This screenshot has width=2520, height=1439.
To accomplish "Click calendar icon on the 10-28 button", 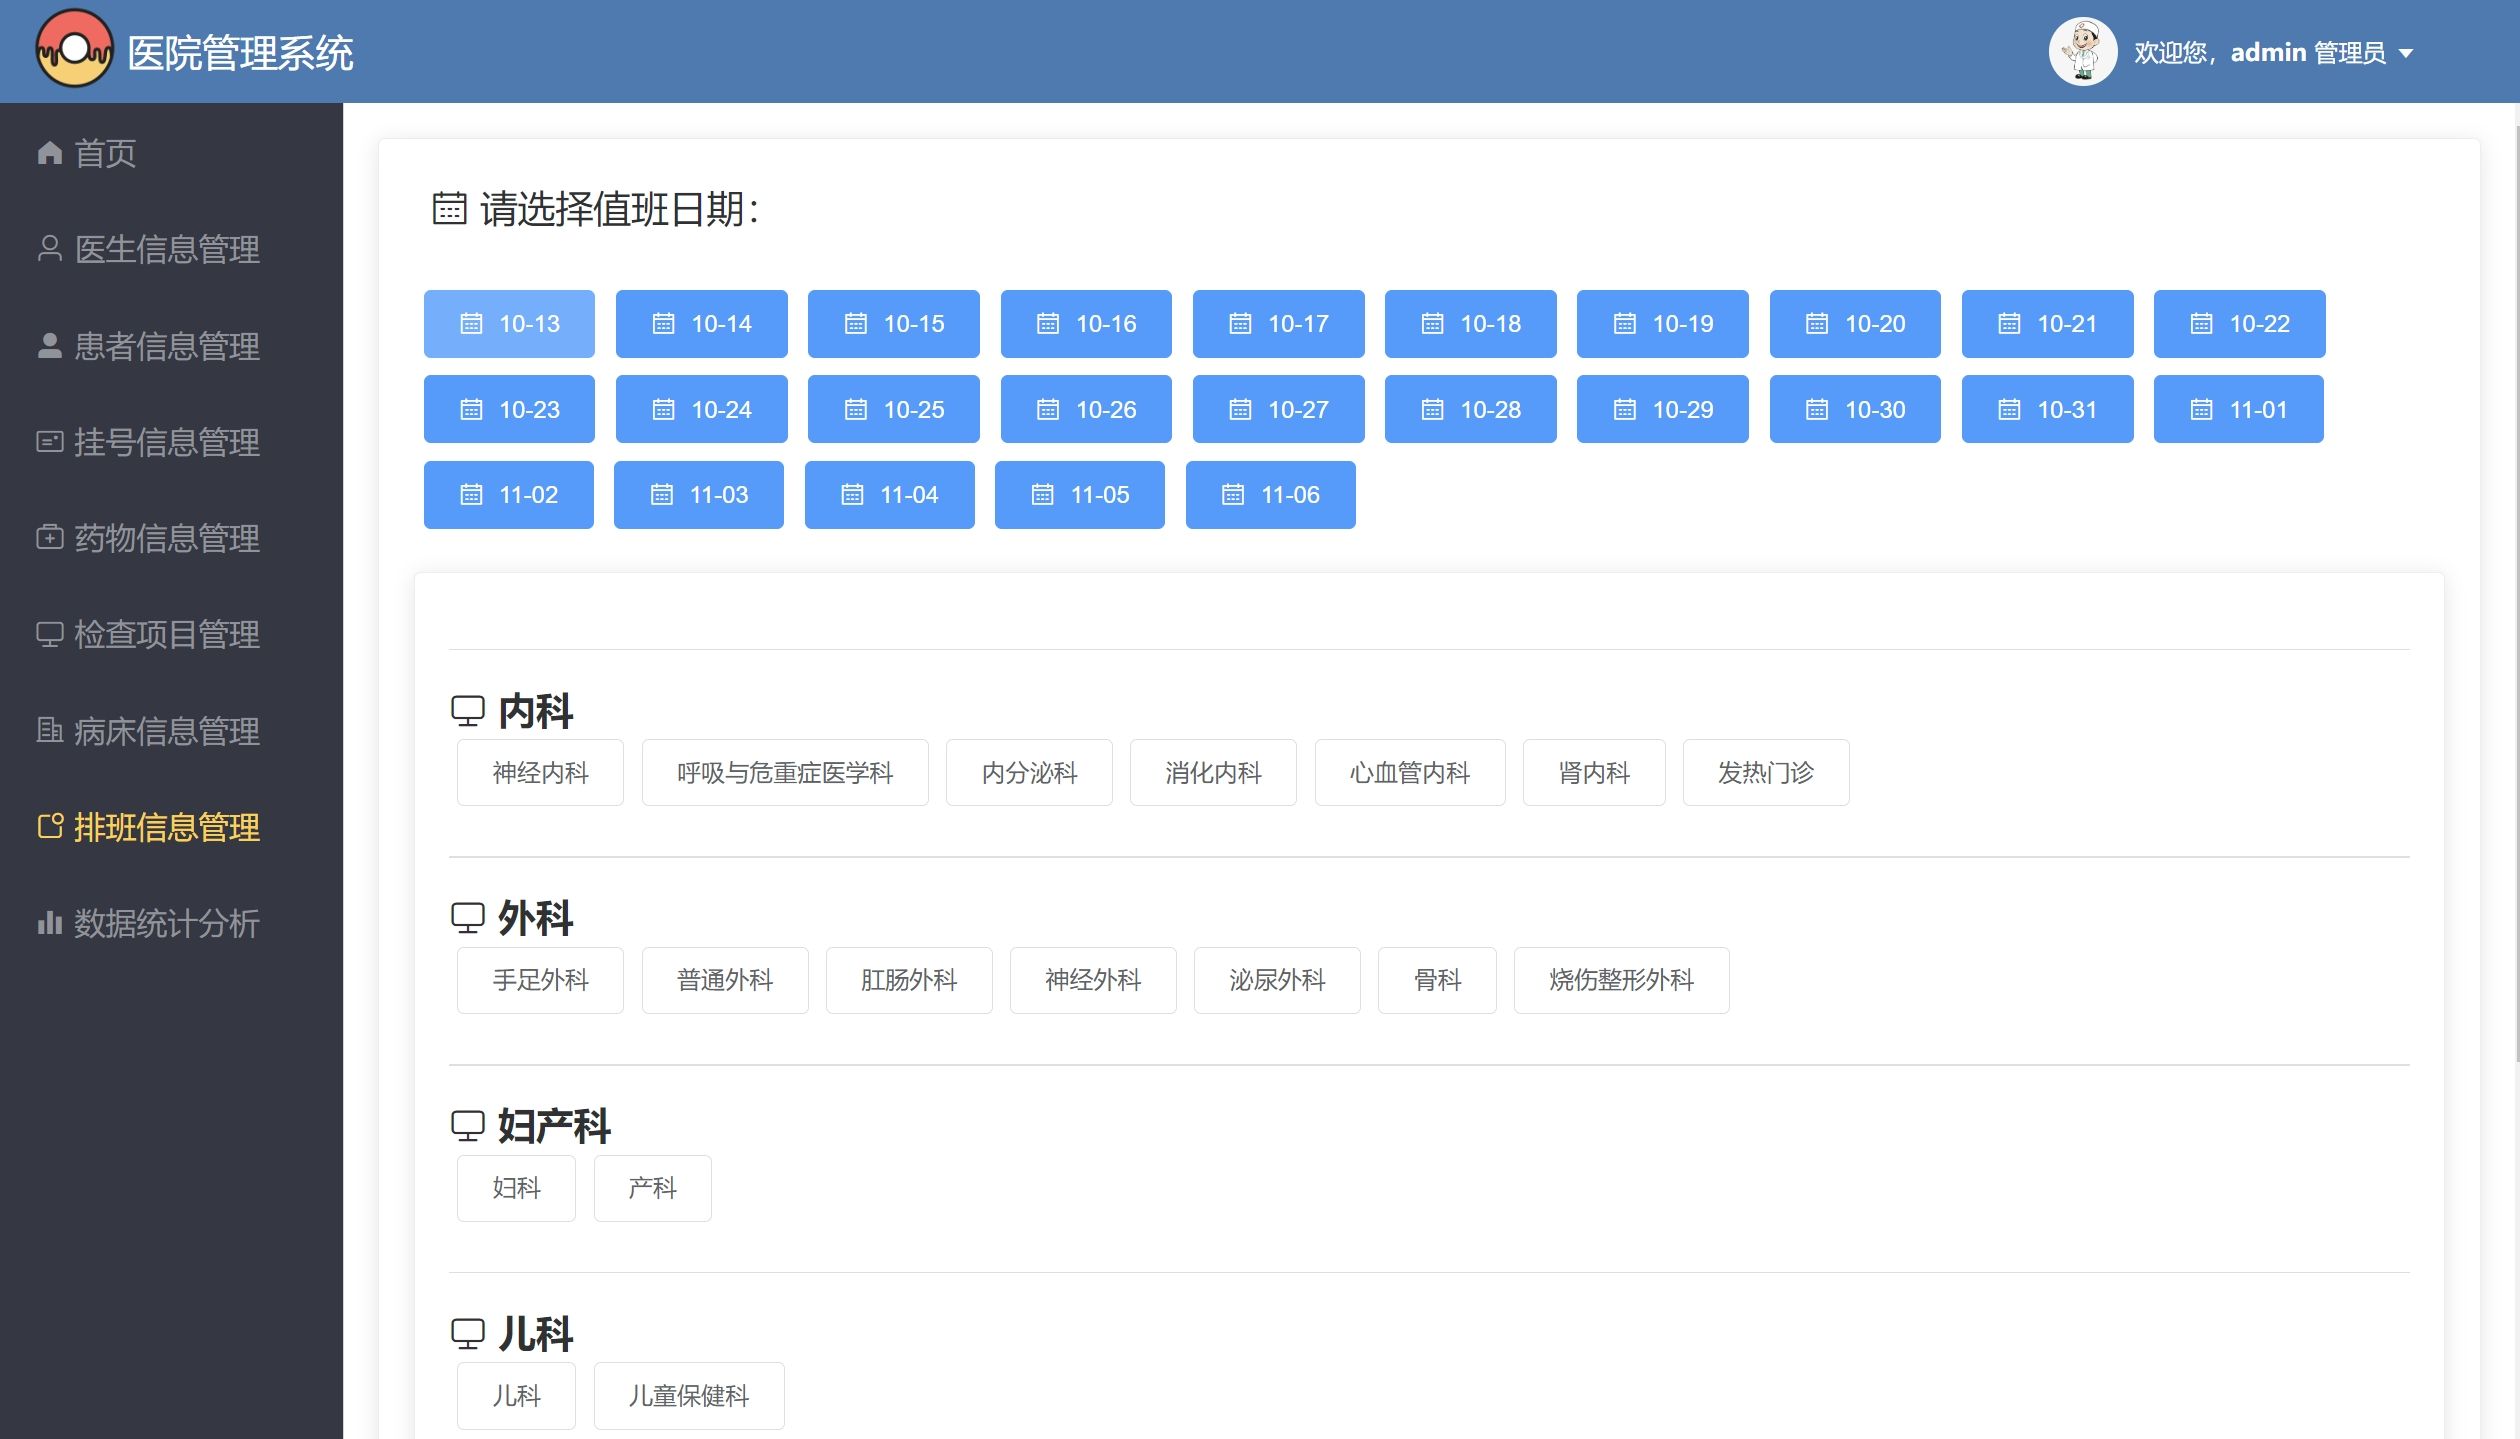I will click(x=1432, y=410).
